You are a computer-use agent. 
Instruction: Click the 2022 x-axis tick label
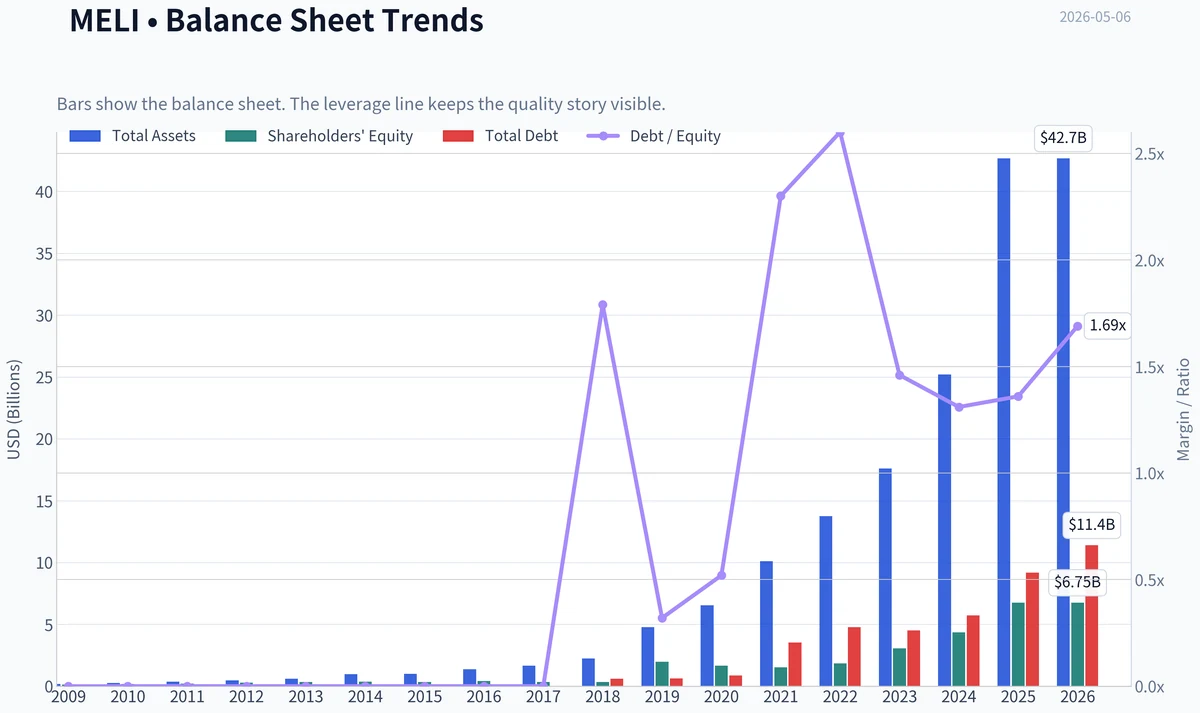[x=840, y=697]
